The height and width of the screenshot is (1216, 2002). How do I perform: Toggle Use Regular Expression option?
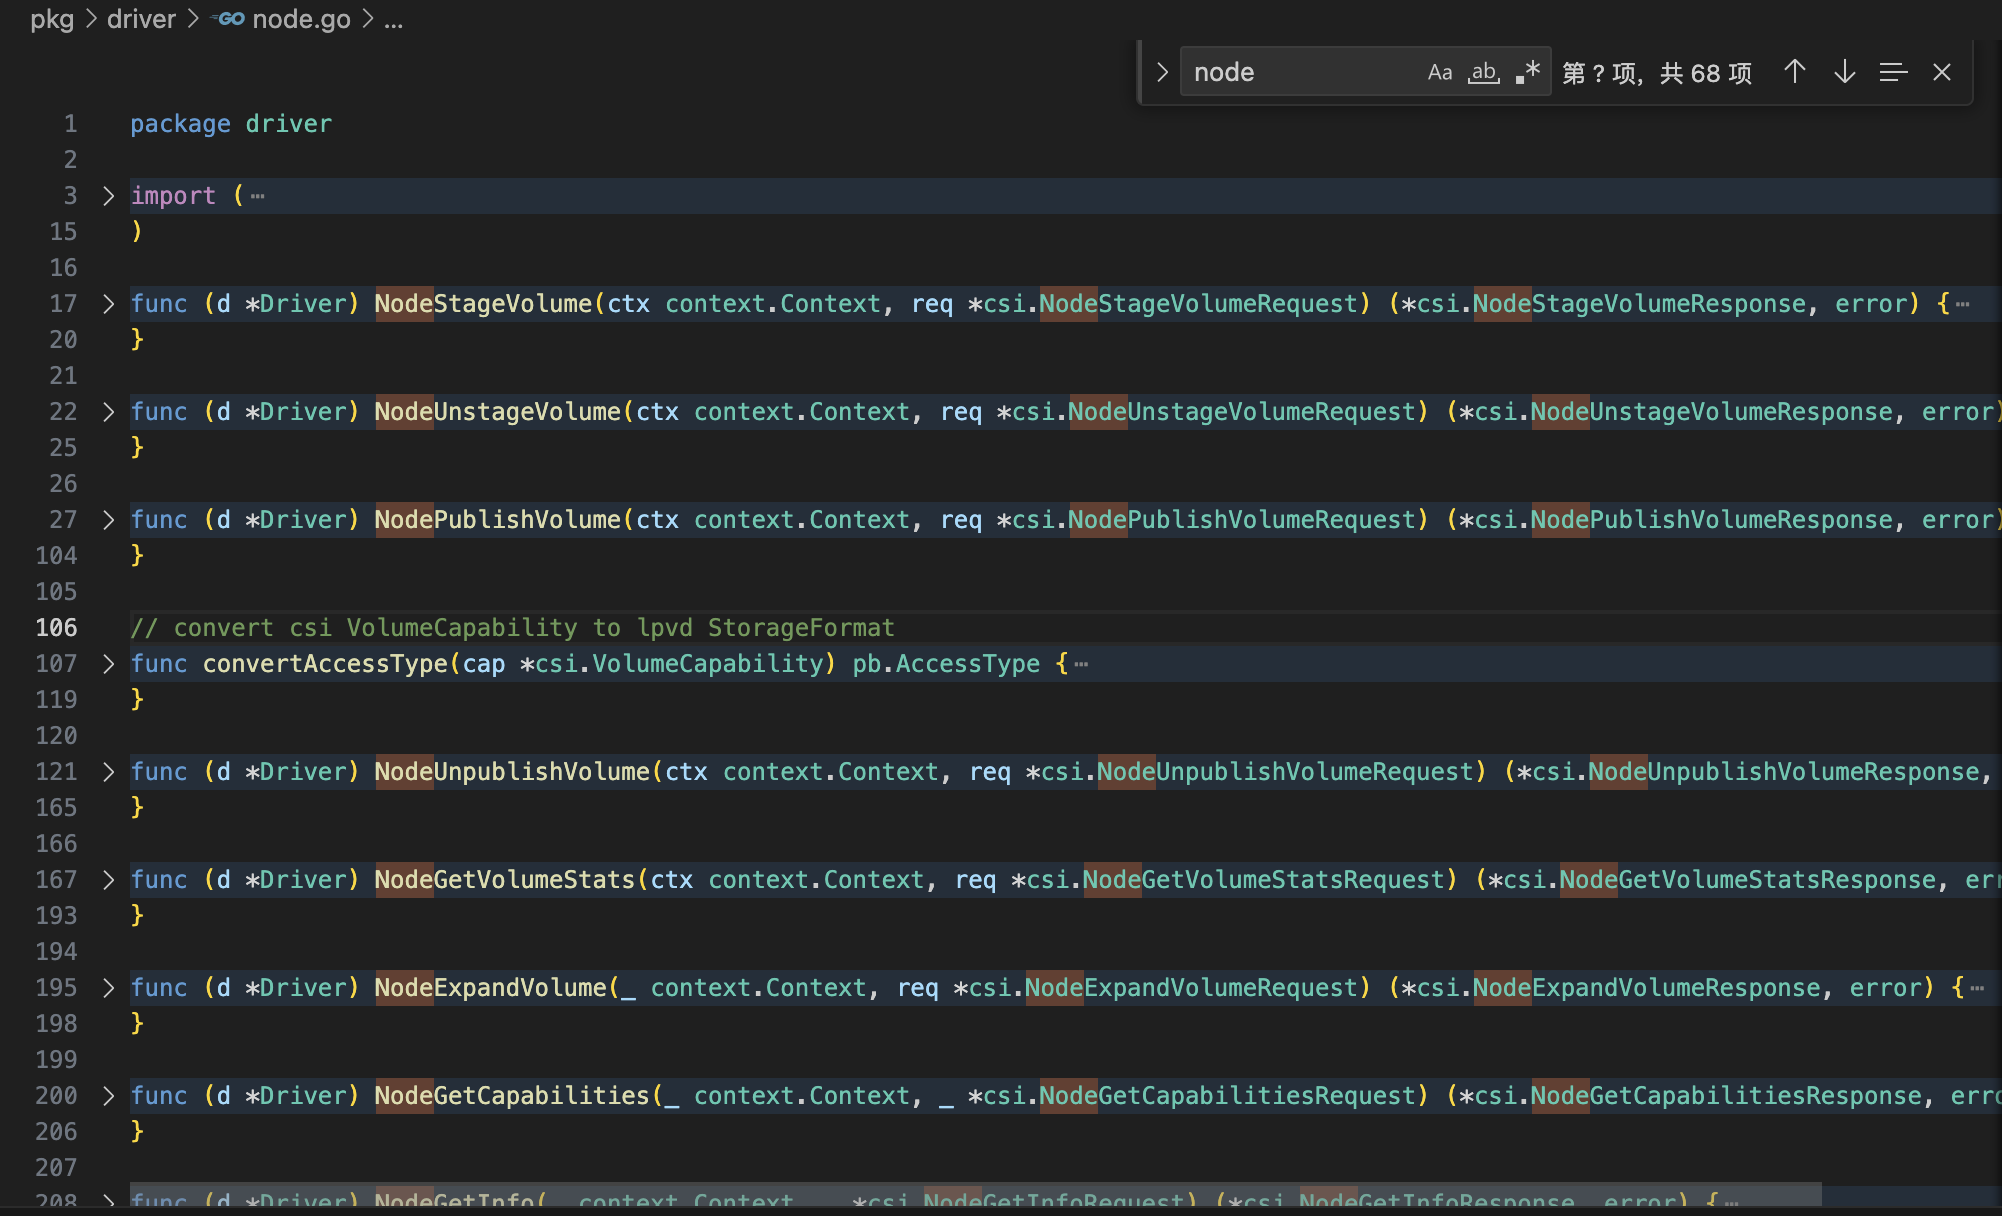[1527, 72]
